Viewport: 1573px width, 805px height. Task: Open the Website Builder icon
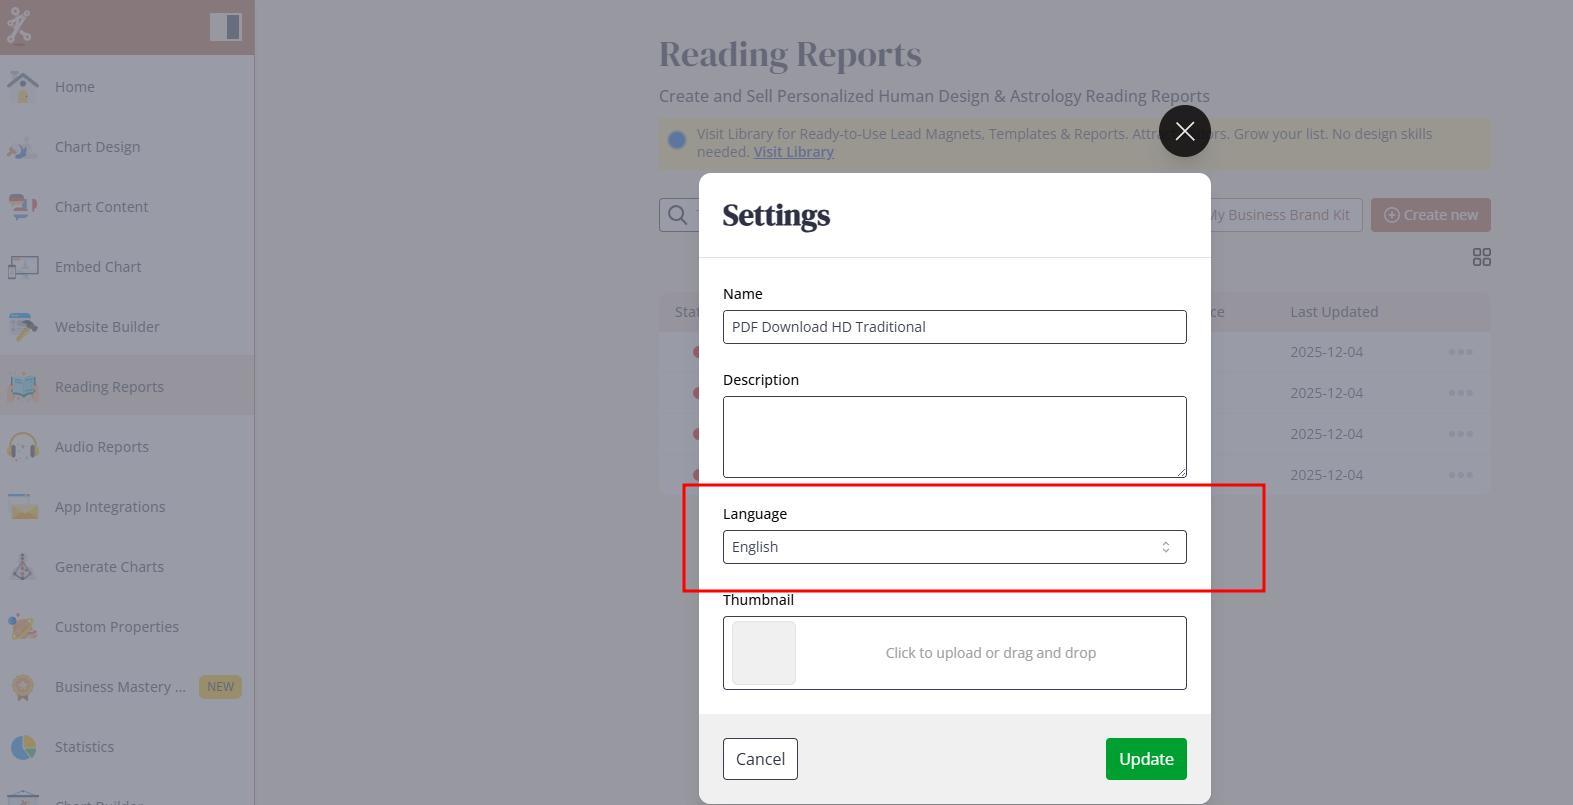pos(23,327)
